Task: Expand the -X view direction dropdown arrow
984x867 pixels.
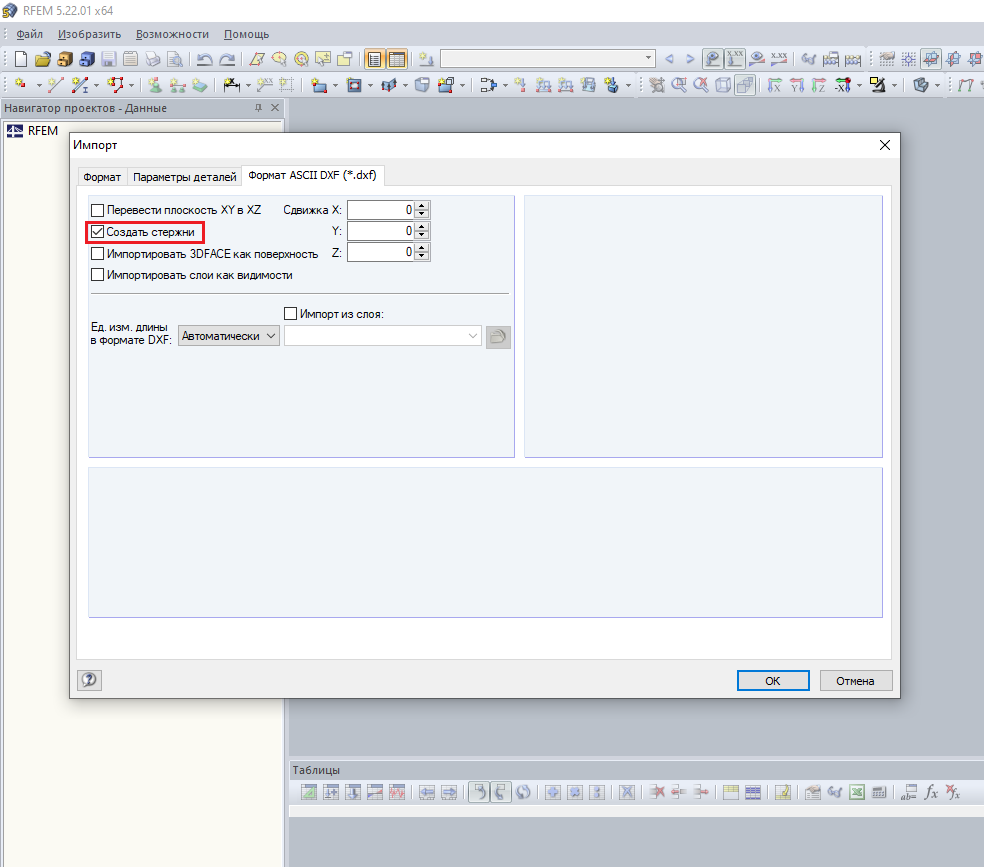Action: (859, 85)
